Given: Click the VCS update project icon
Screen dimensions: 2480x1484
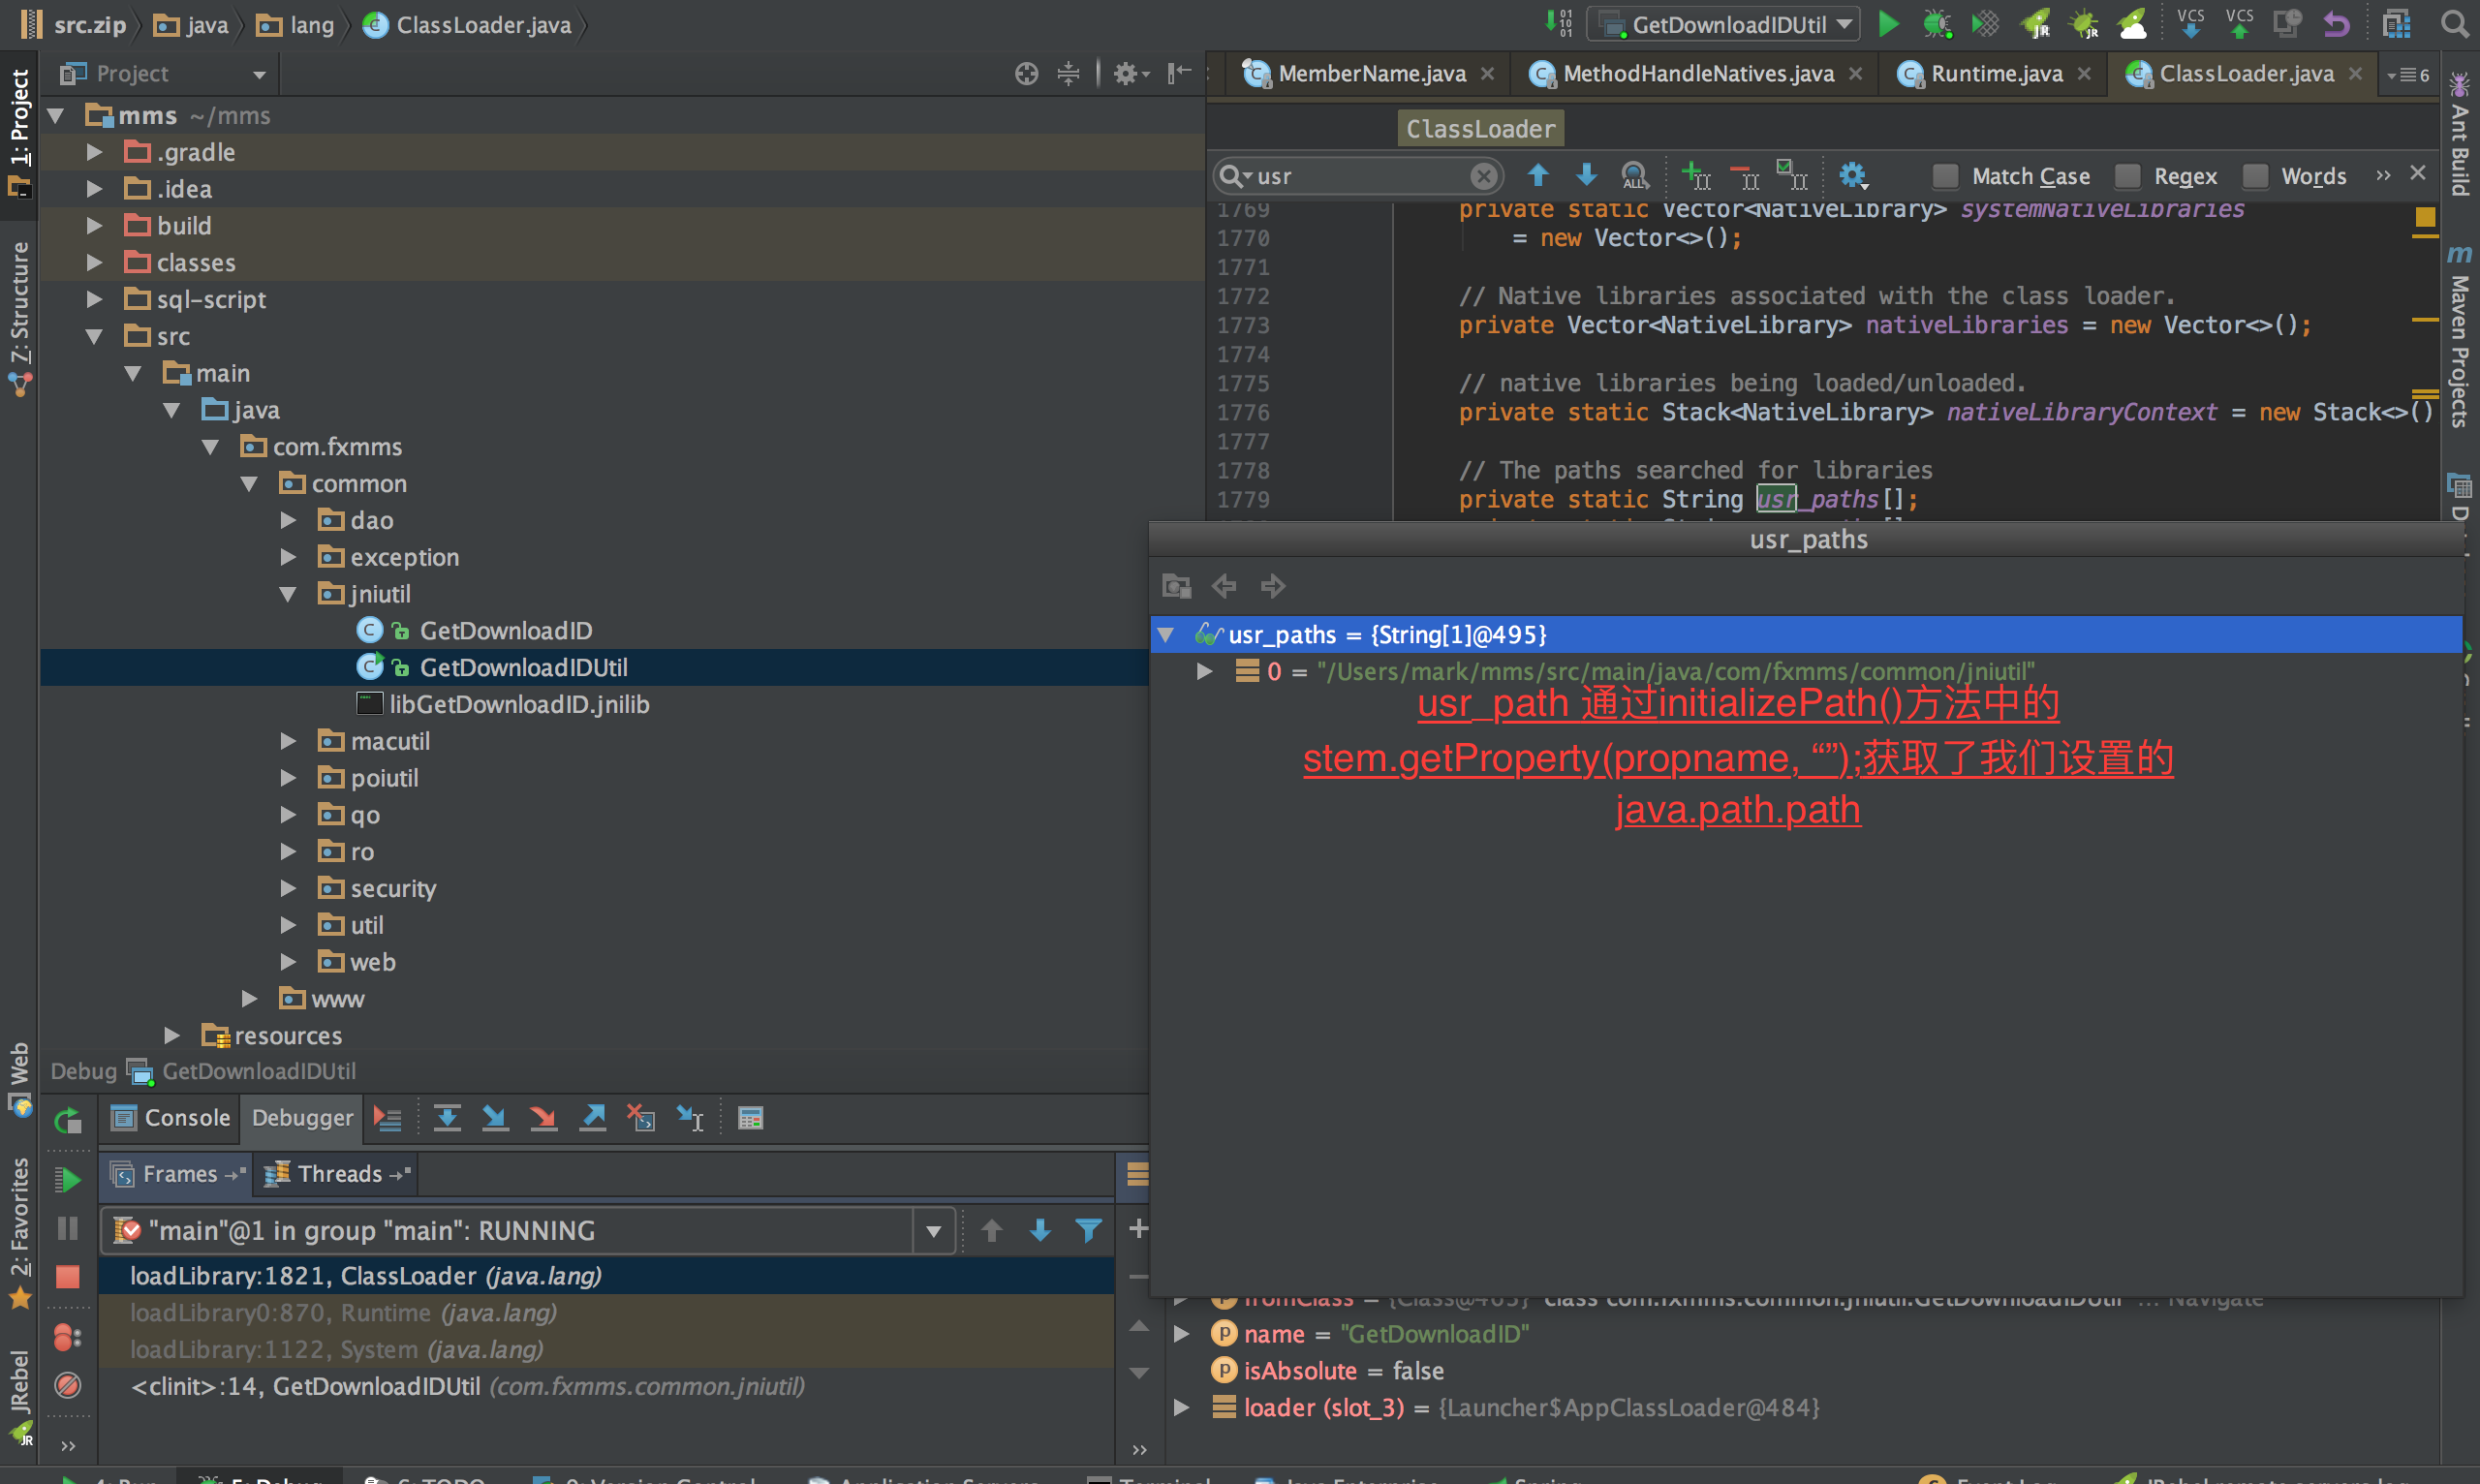Looking at the screenshot, I should (2190, 24).
